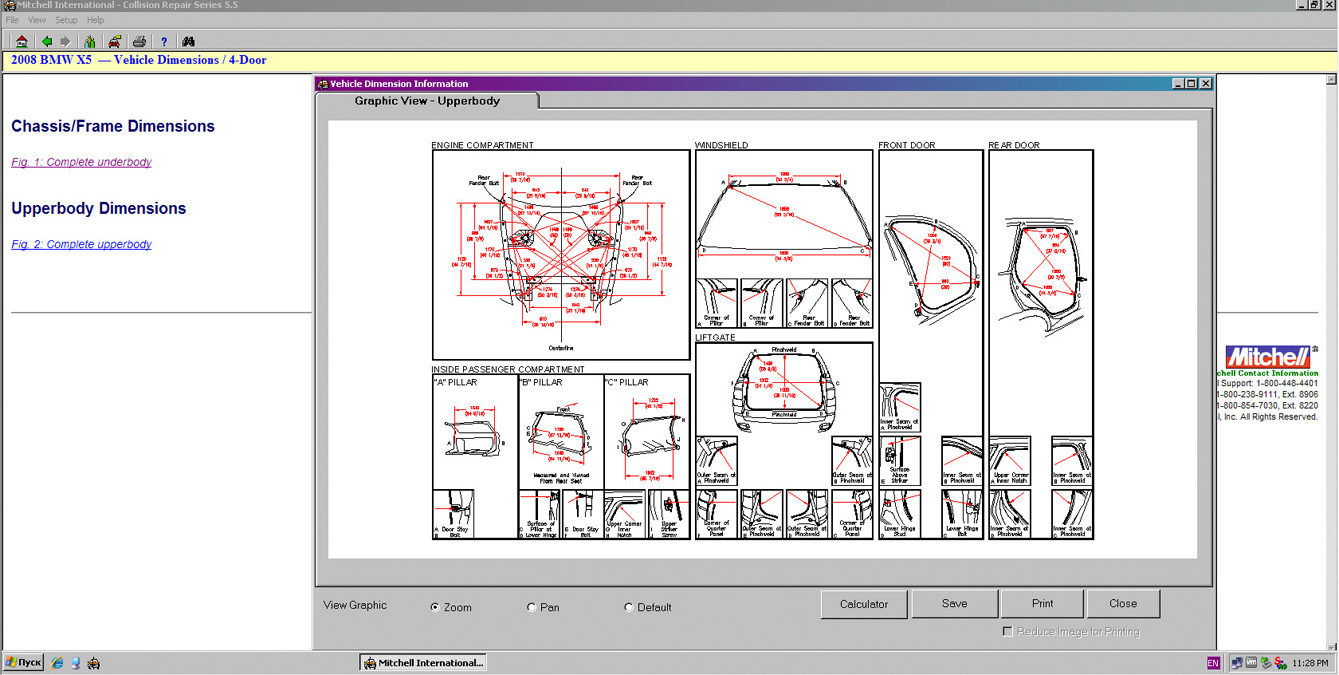Viewport: 1339px width, 675px height.
Task: Click the printer icon in toolbar
Action: [x=139, y=41]
